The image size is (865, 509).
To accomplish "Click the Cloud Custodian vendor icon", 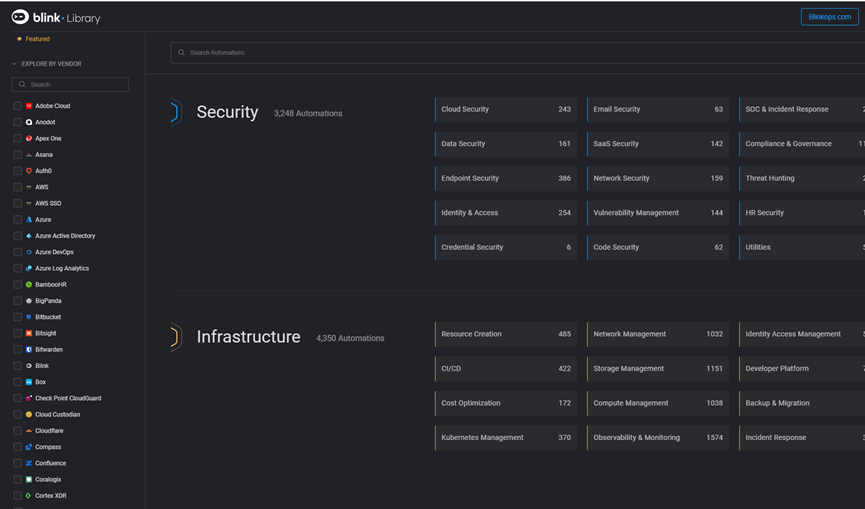I will coord(29,415).
